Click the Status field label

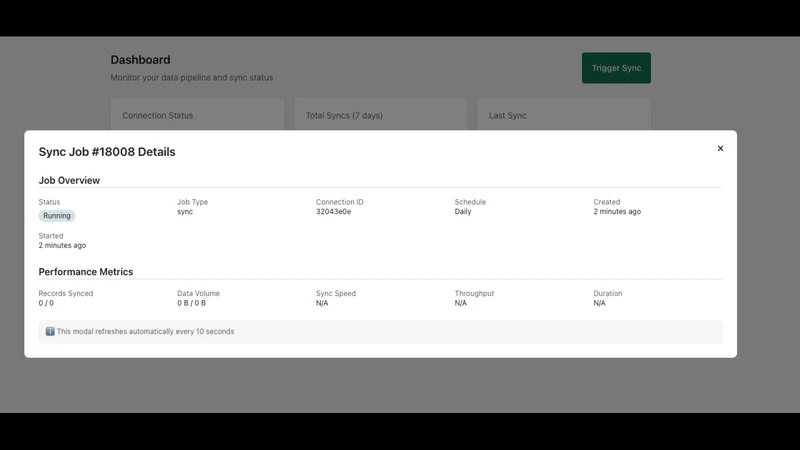[49, 202]
